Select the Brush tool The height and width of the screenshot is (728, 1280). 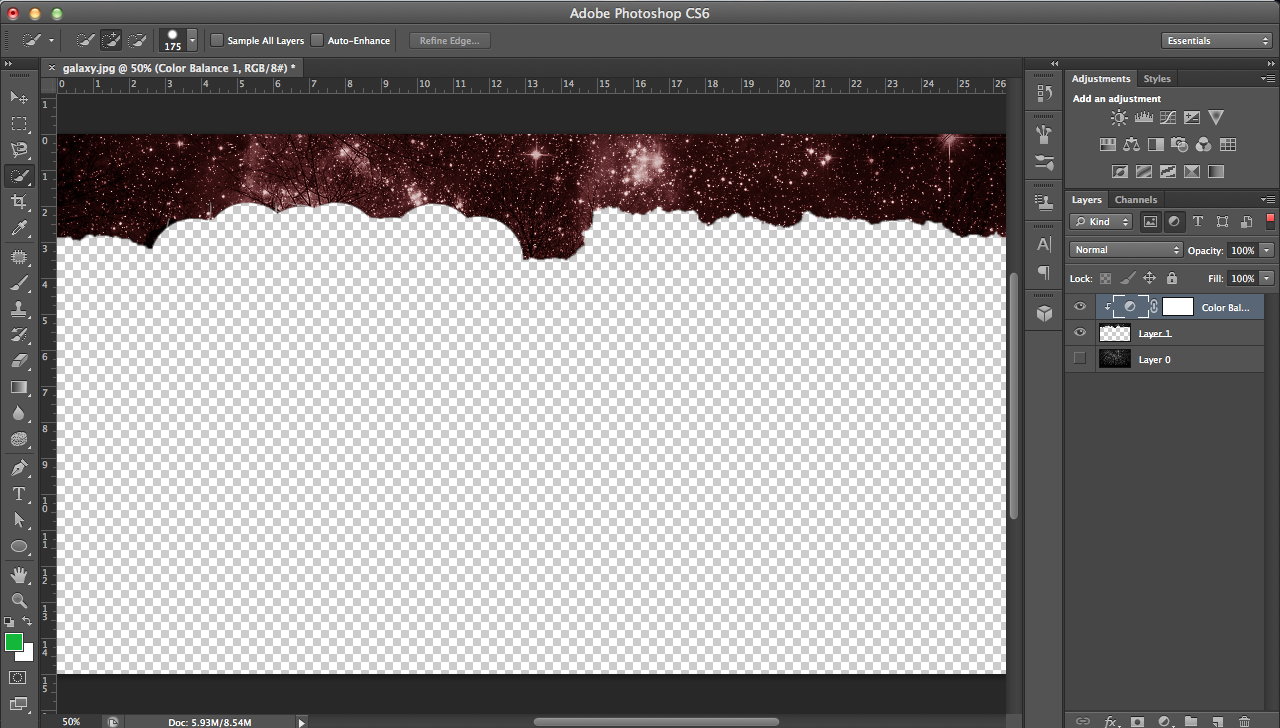19,283
